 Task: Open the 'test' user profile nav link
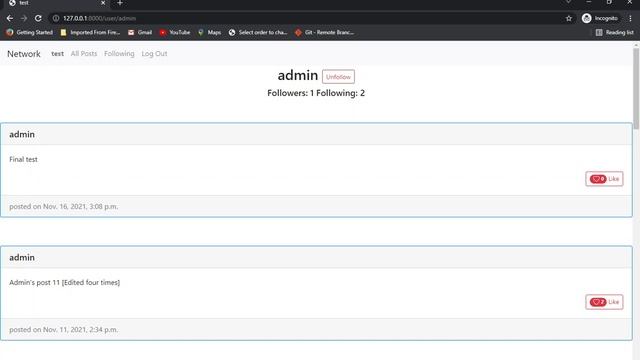[x=58, y=53]
